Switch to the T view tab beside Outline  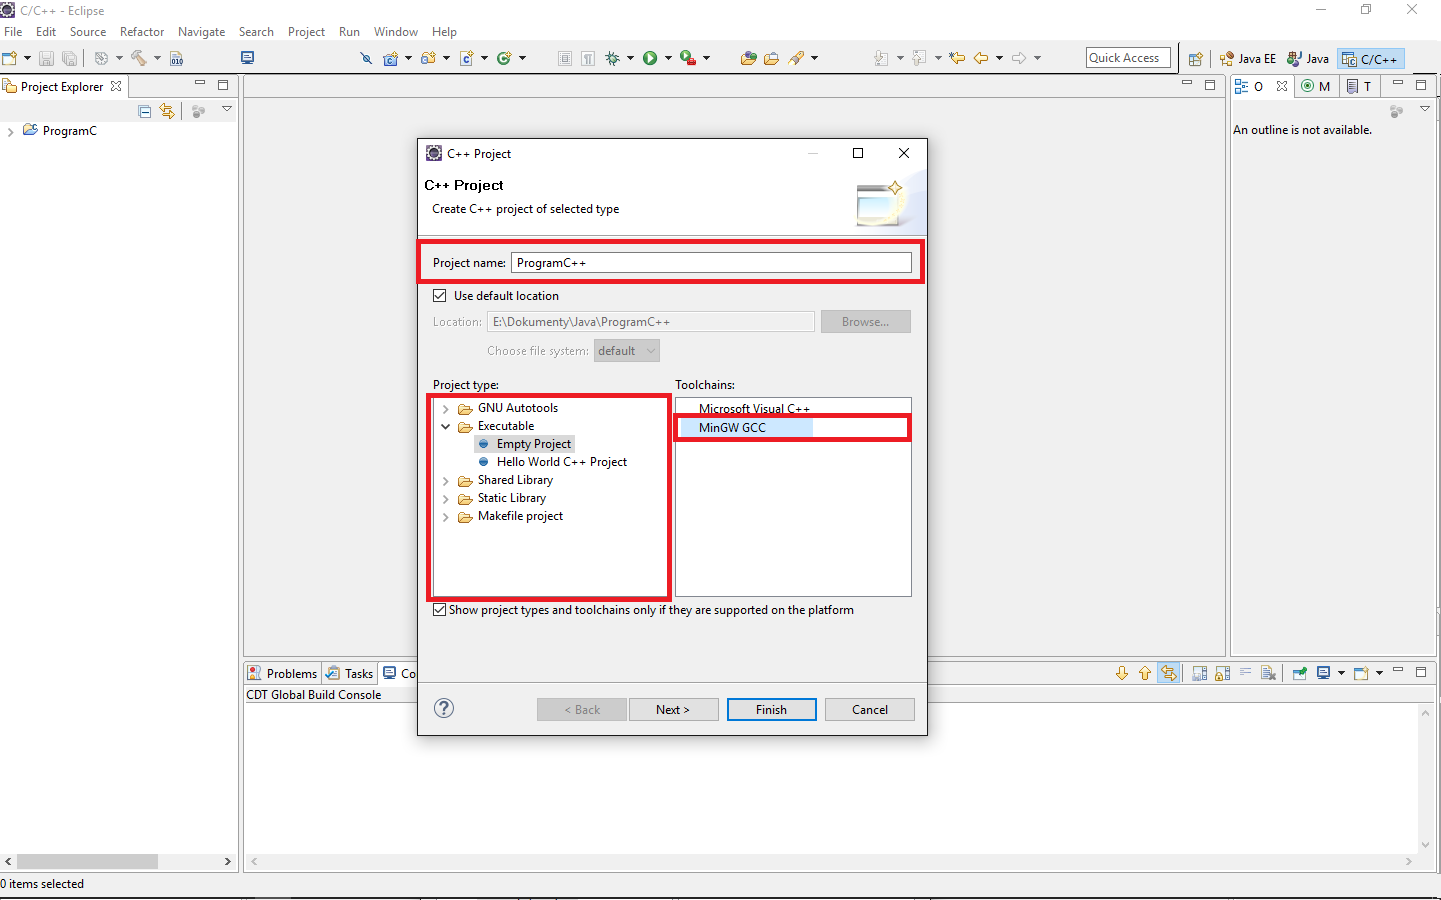[x=1359, y=86]
